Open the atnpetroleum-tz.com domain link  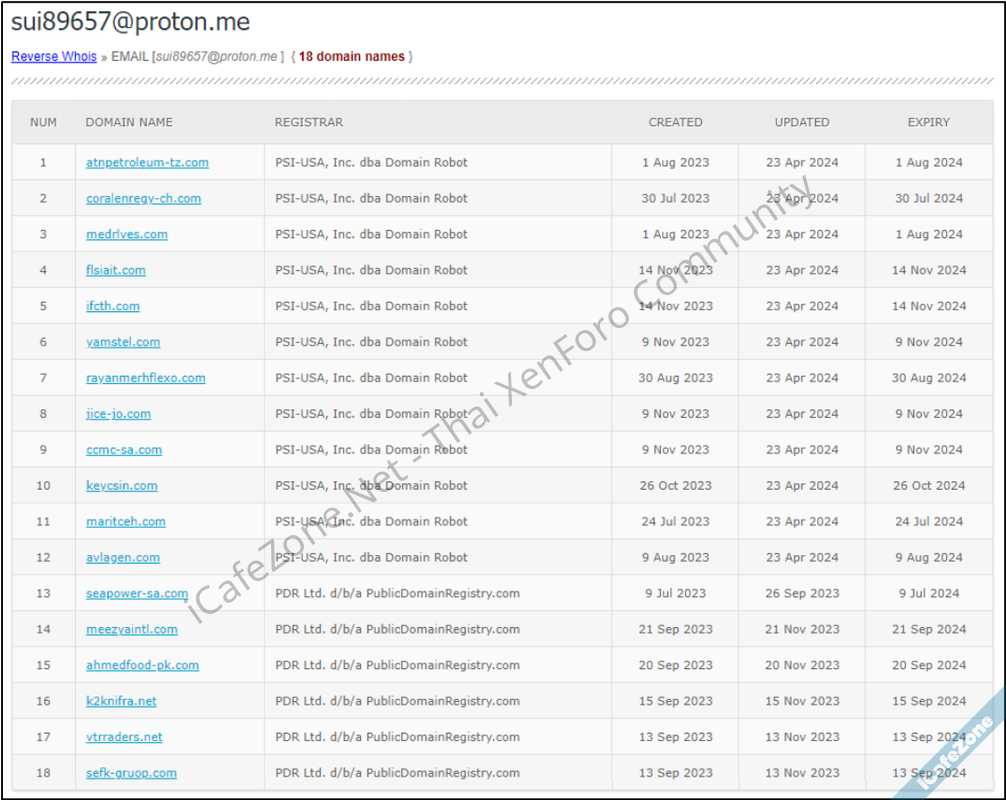pyautogui.click(x=147, y=162)
